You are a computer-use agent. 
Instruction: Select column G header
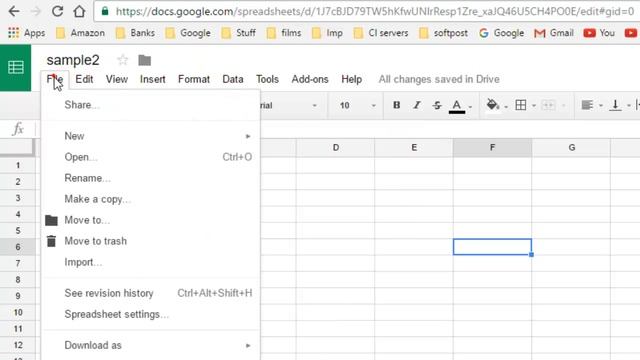pyautogui.click(x=571, y=147)
